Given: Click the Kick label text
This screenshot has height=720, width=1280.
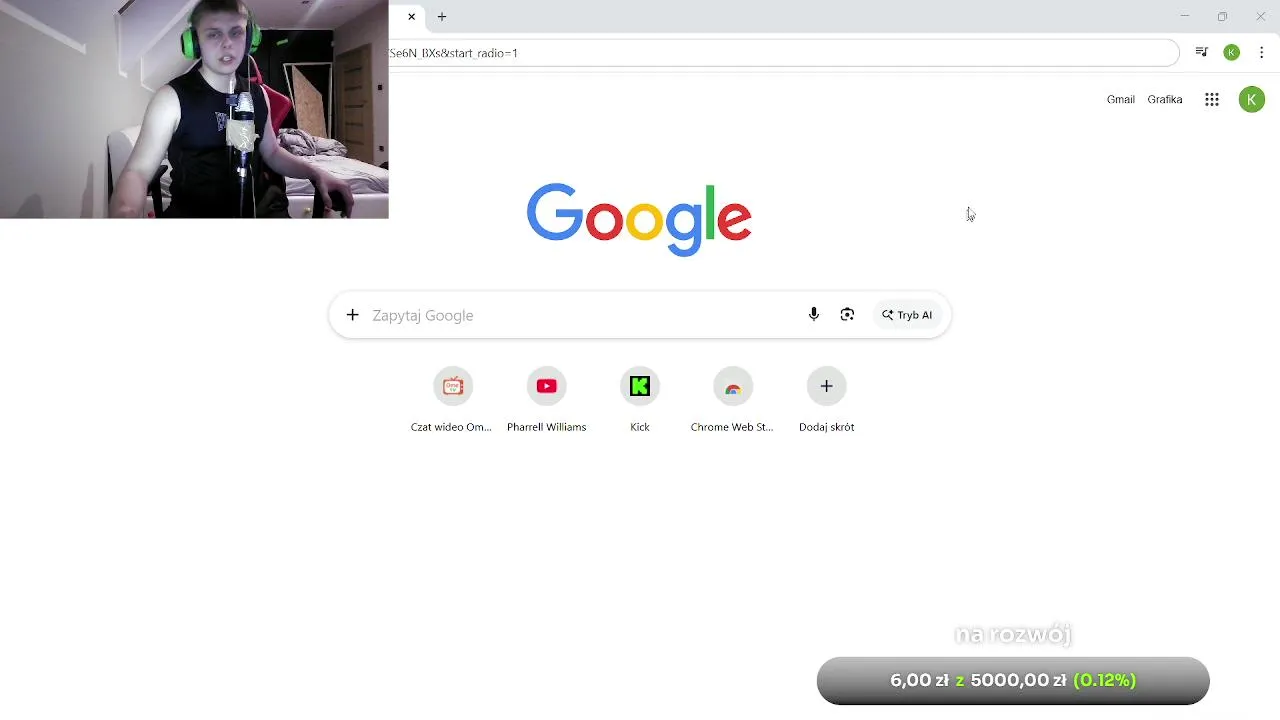Looking at the screenshot, I should (640, 427).
